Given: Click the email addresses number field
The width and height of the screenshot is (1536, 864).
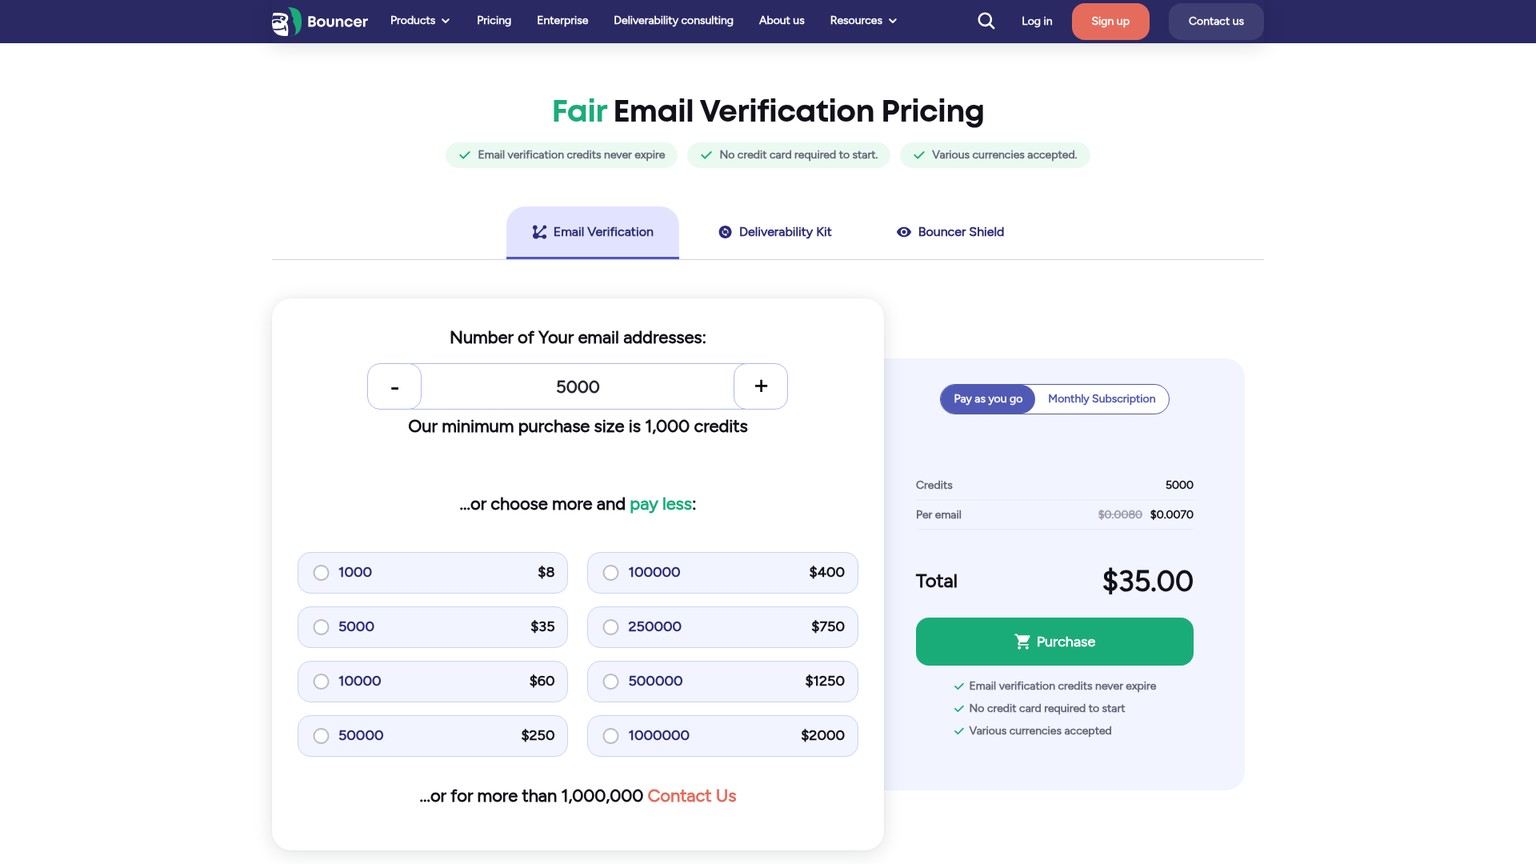Looking at the screenshot, I should pyautogui.click(x=577, y=387).
